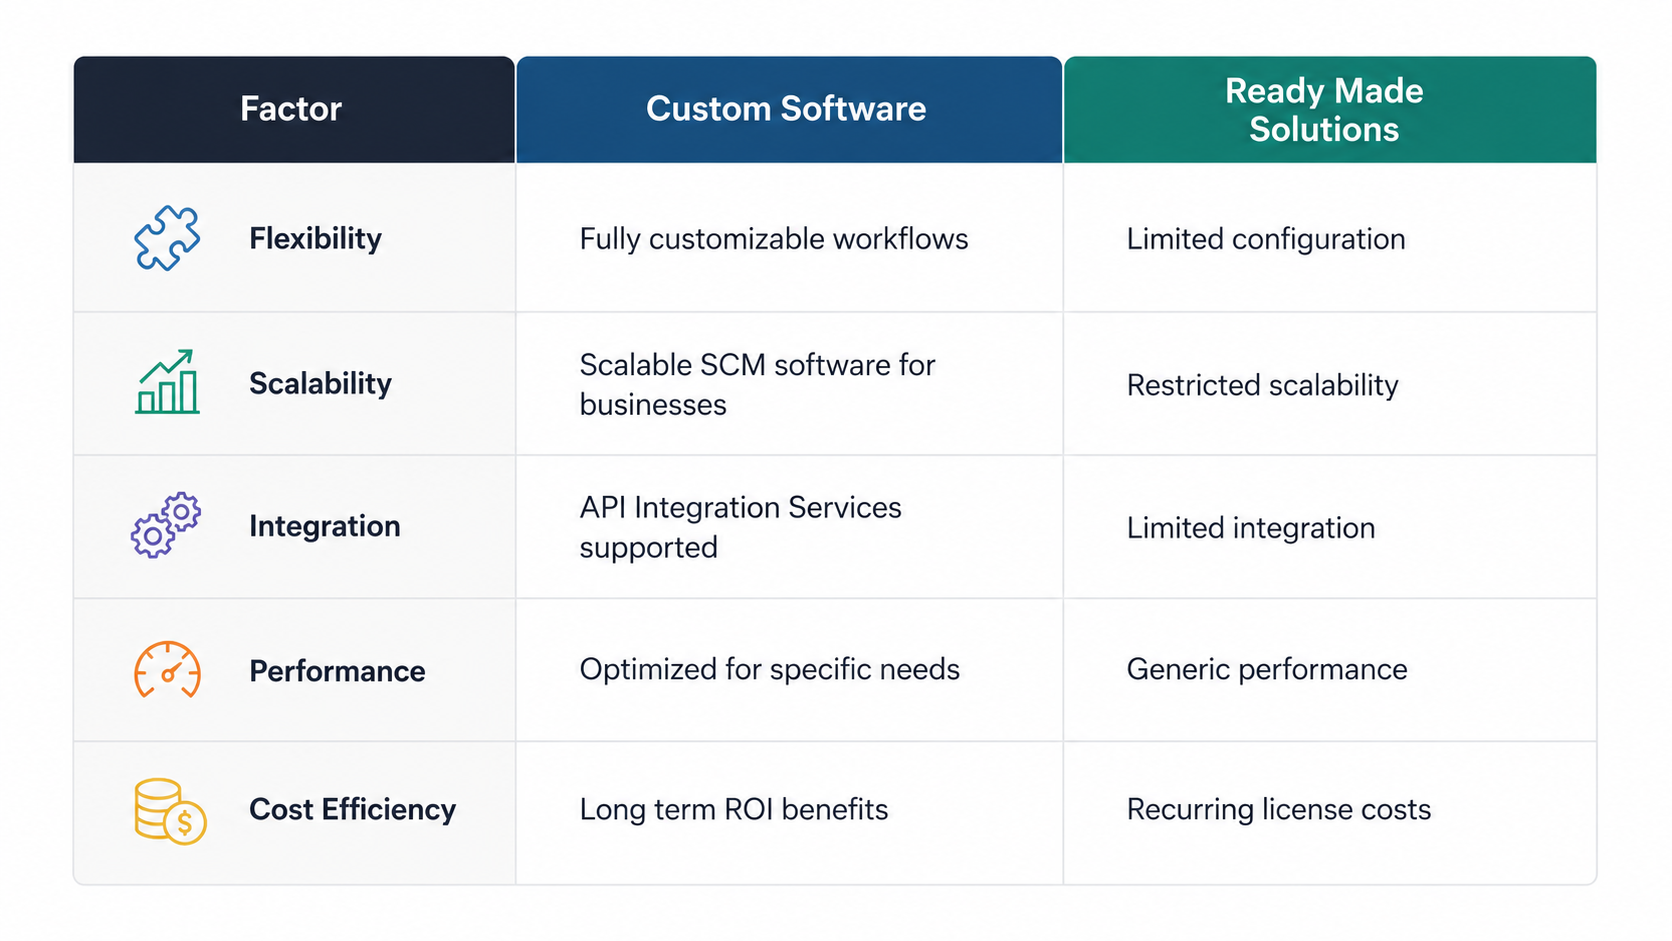Click the Scalability row label
This screenshot has width=1672, height=941.
[x=320, y=383]
